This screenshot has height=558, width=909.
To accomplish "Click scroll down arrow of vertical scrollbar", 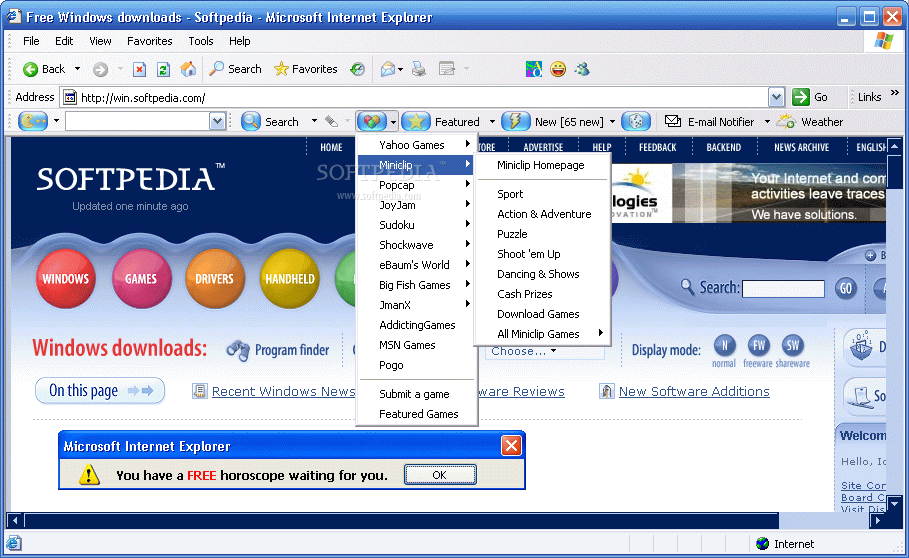I will pyautogui.click(x=894, y=504).
